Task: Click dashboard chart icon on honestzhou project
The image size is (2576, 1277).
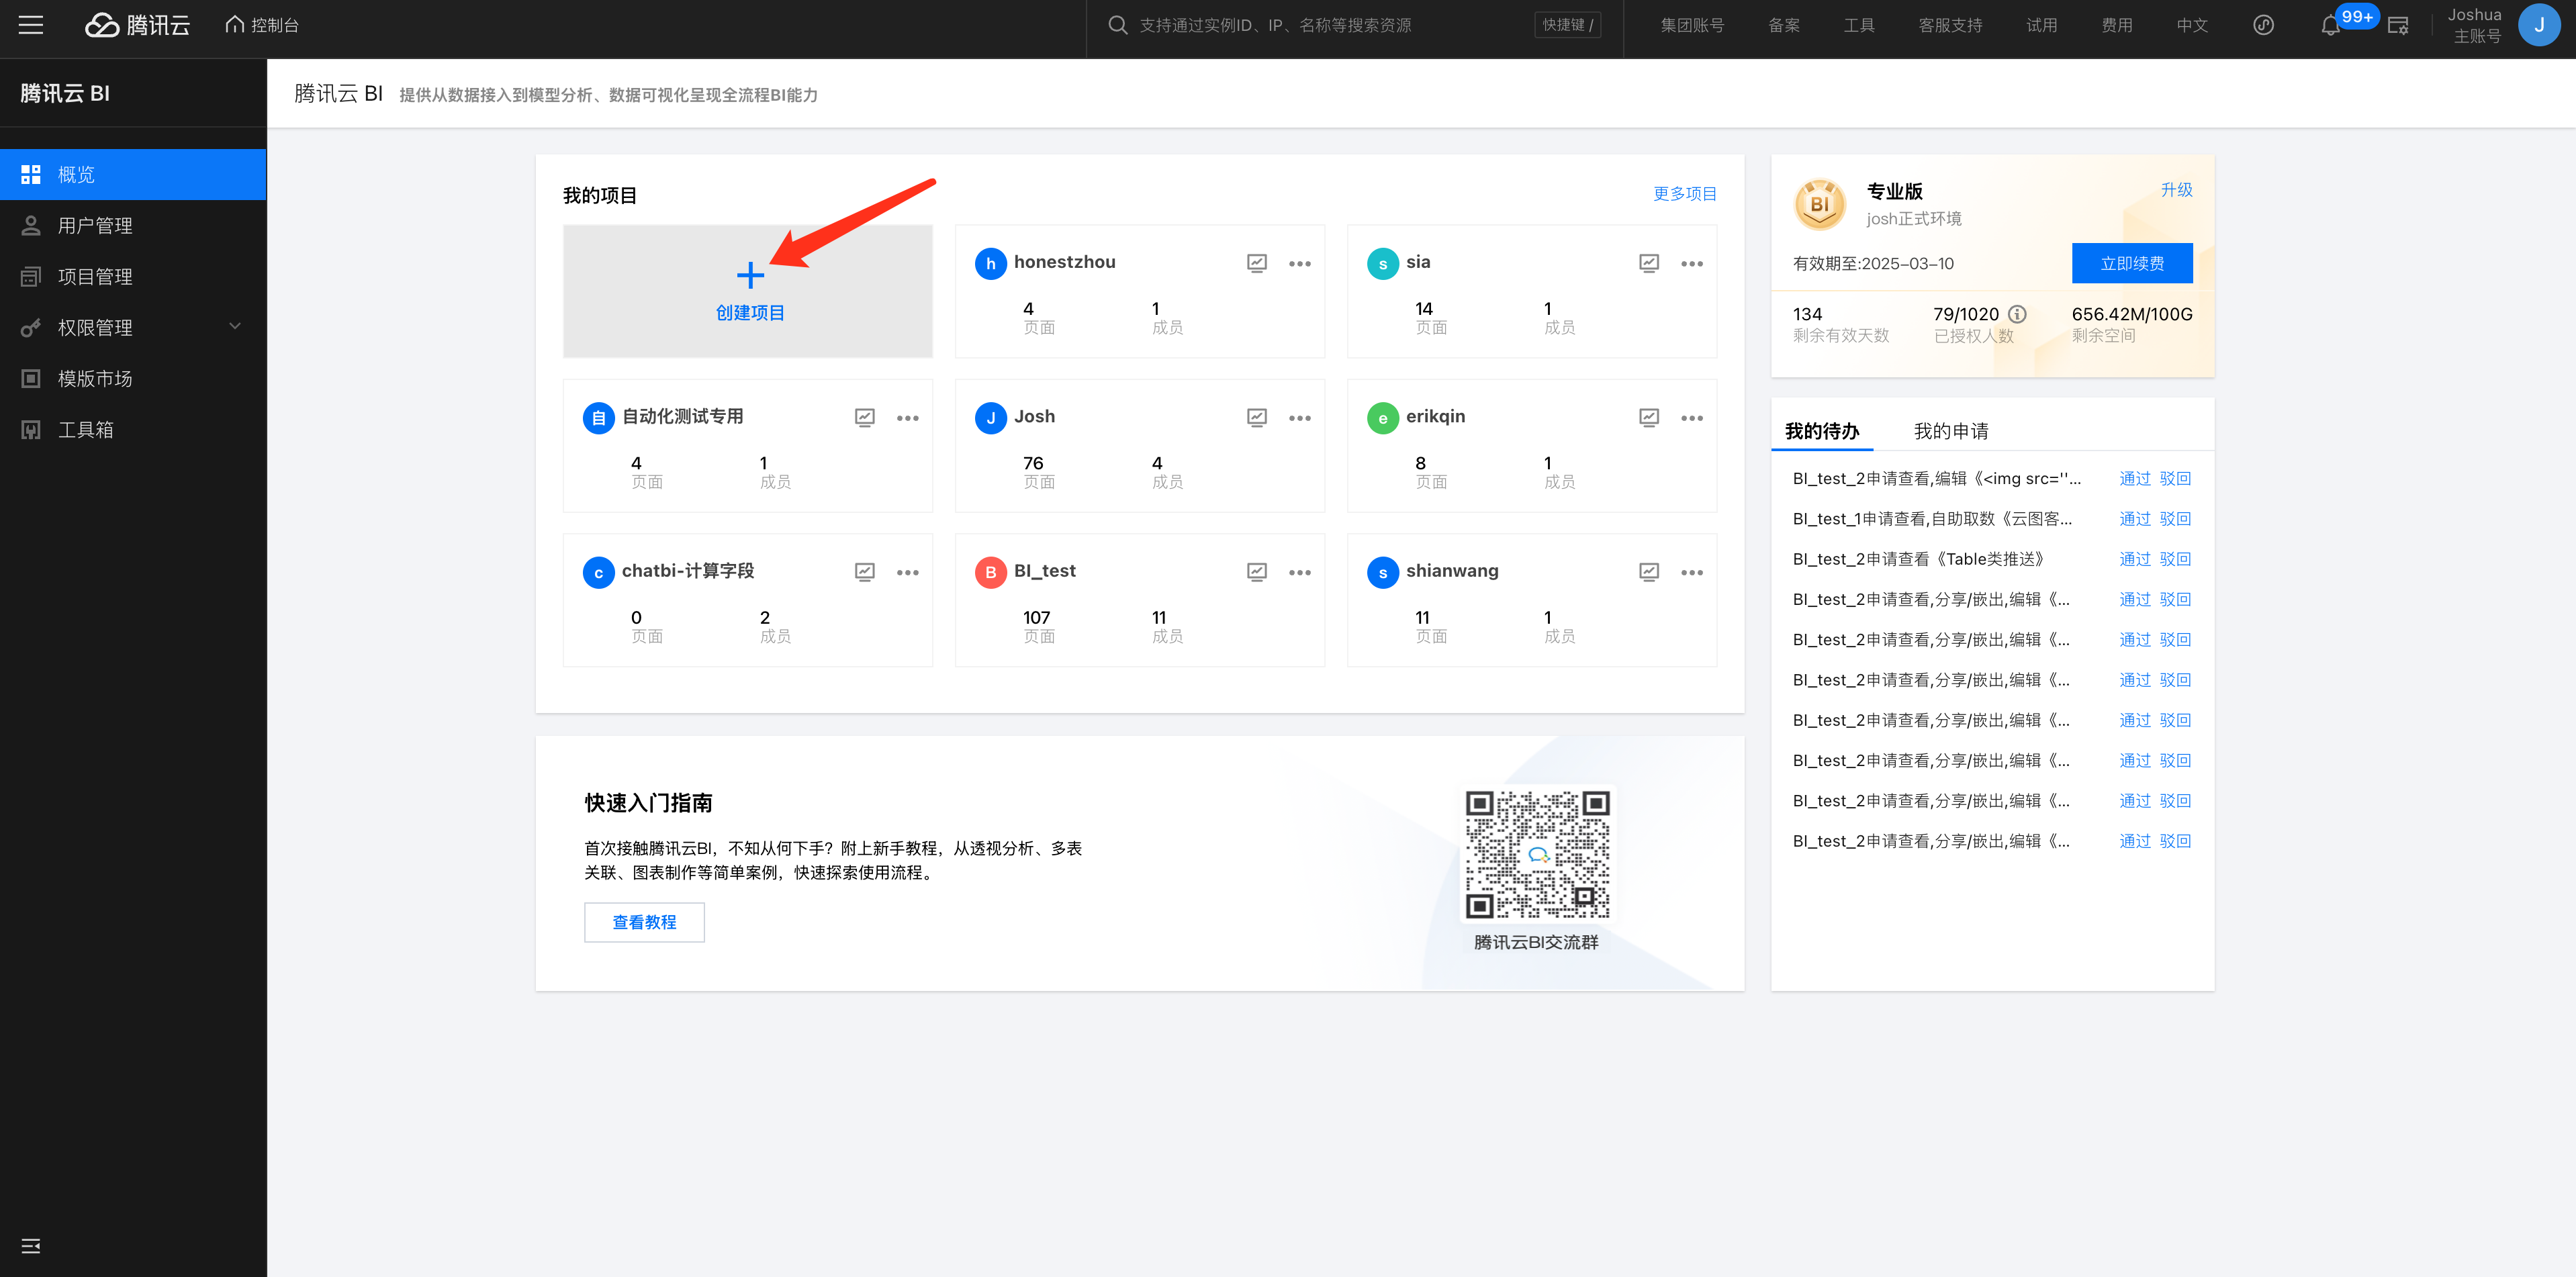Action: 1257,263
